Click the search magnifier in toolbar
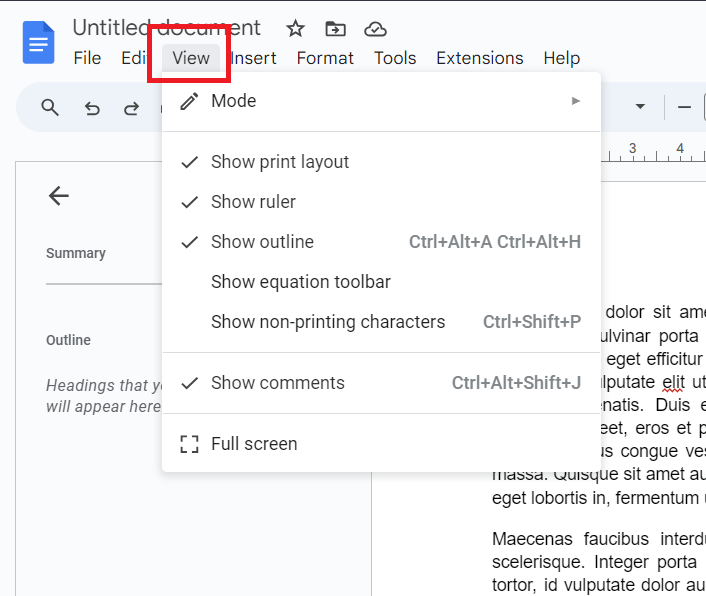Image resolution: width=706 pixels, height=596 pixels. 50,108
